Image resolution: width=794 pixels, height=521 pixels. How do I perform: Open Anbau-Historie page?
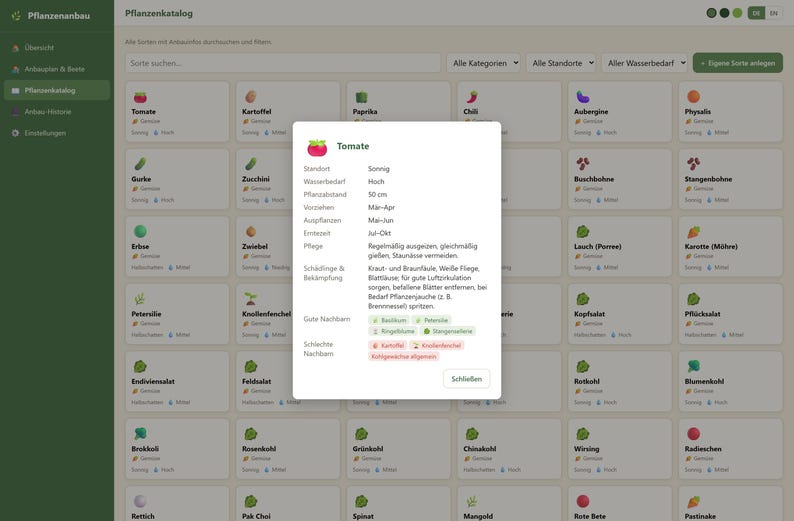point(57,111)
